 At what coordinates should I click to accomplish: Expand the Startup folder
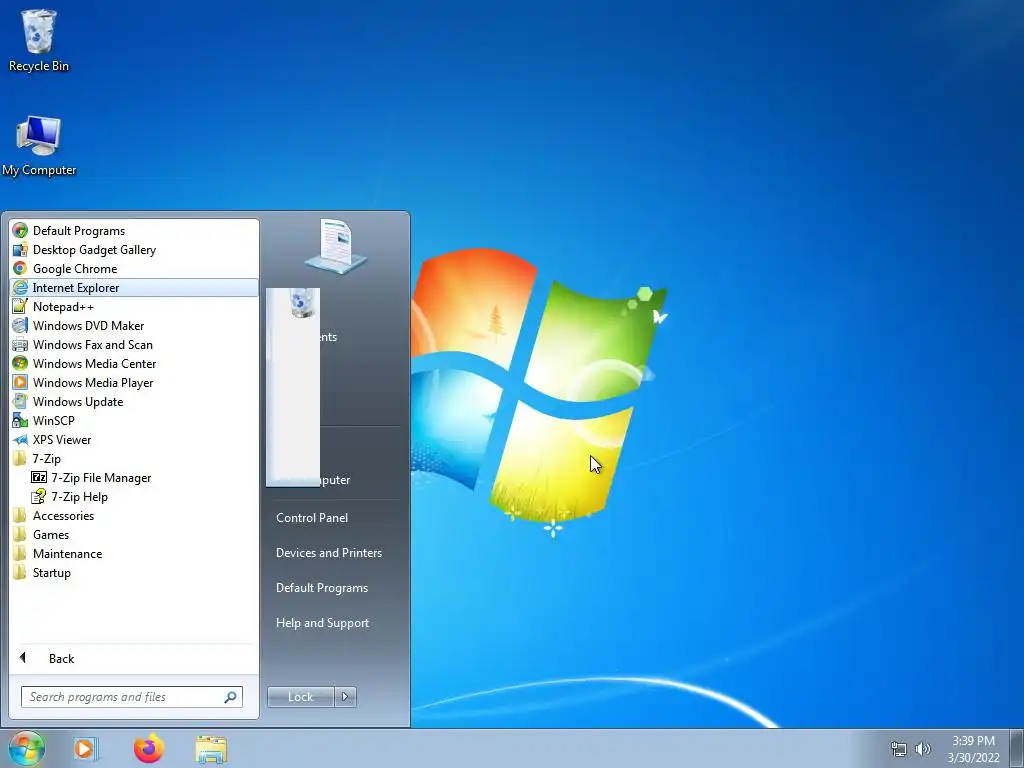52,572
